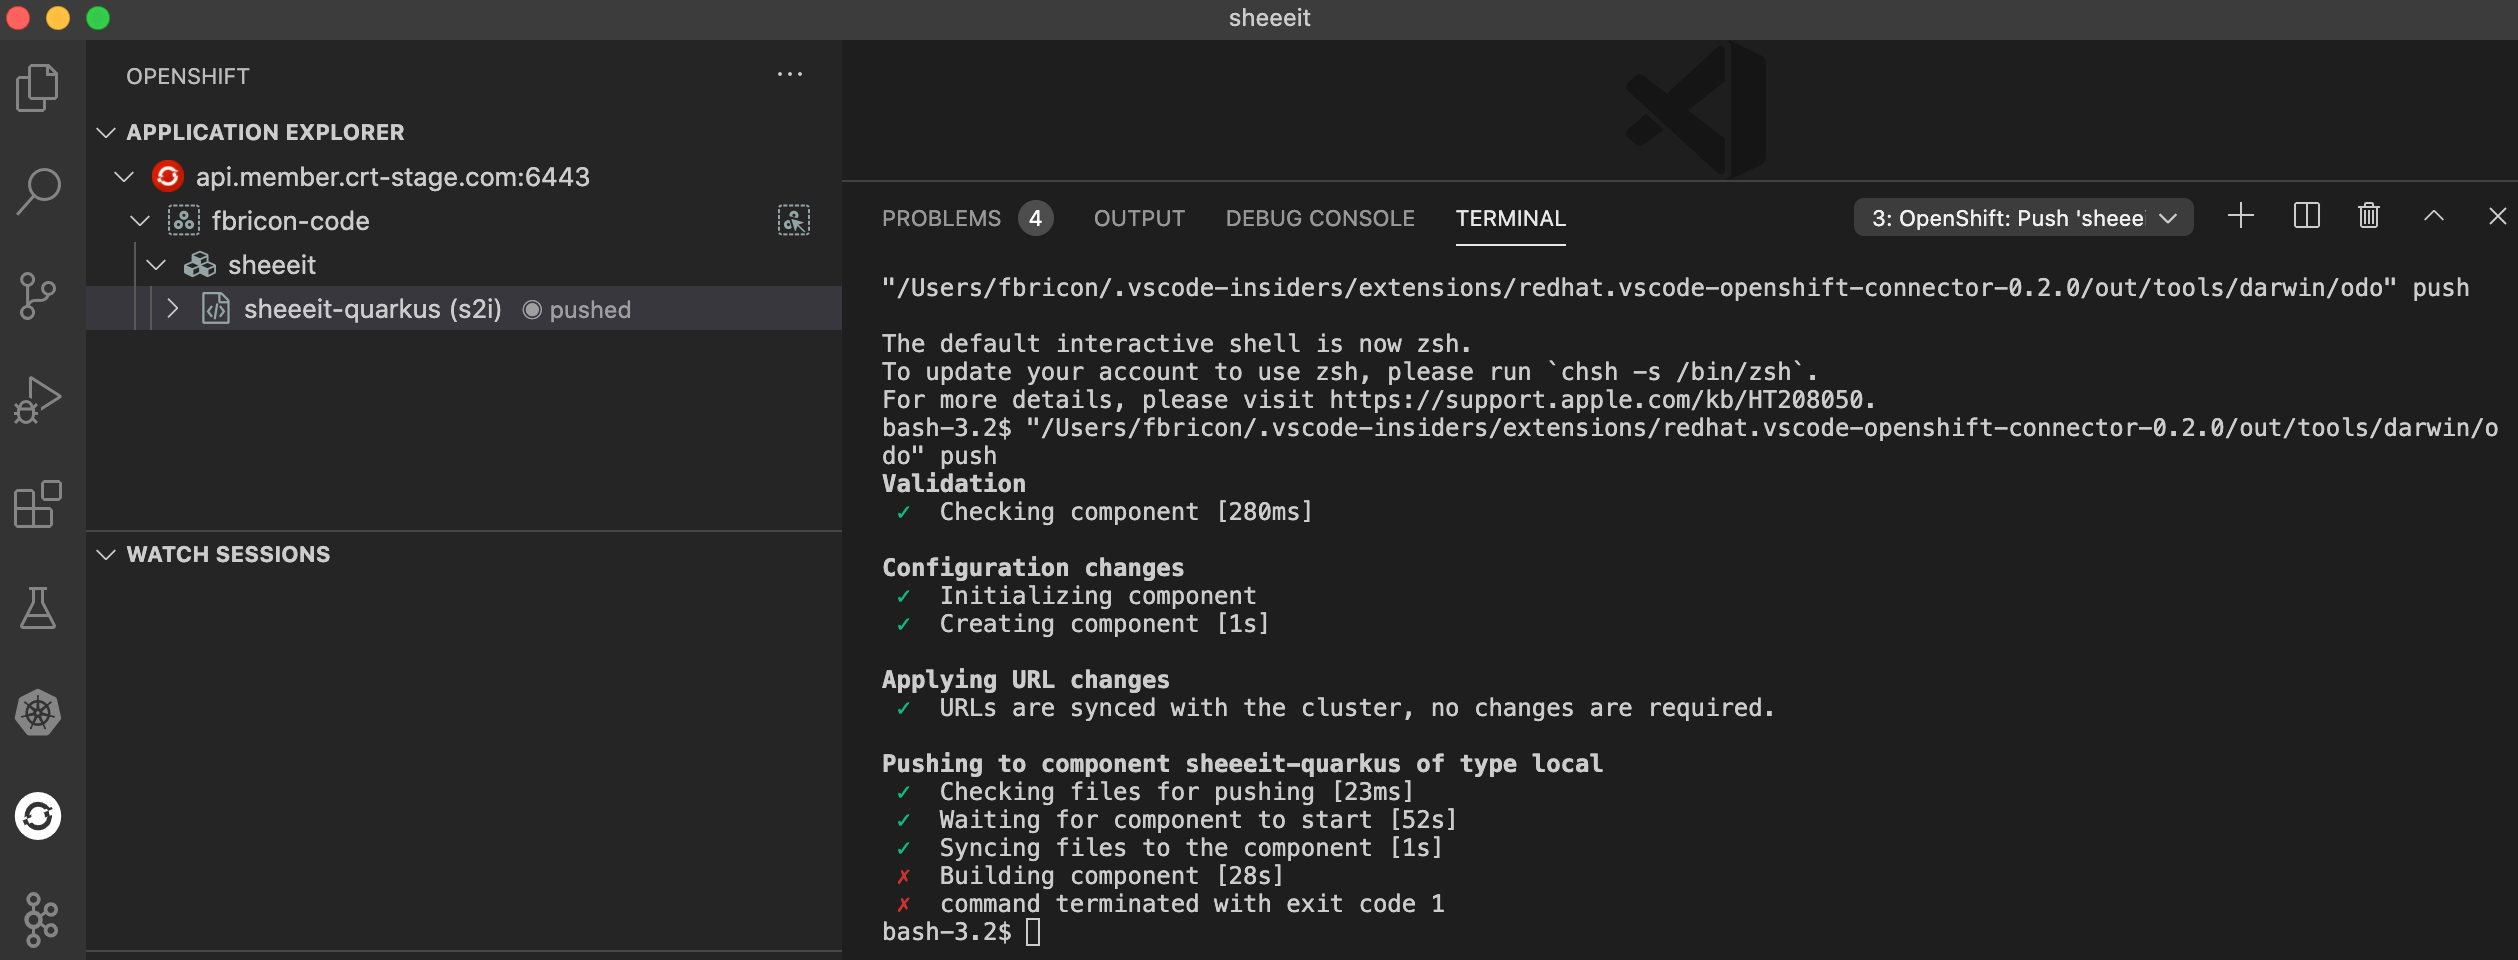Expand the sheeeit-quarkus (s2i) node
2518x960 pixels.
pos(172,309)
